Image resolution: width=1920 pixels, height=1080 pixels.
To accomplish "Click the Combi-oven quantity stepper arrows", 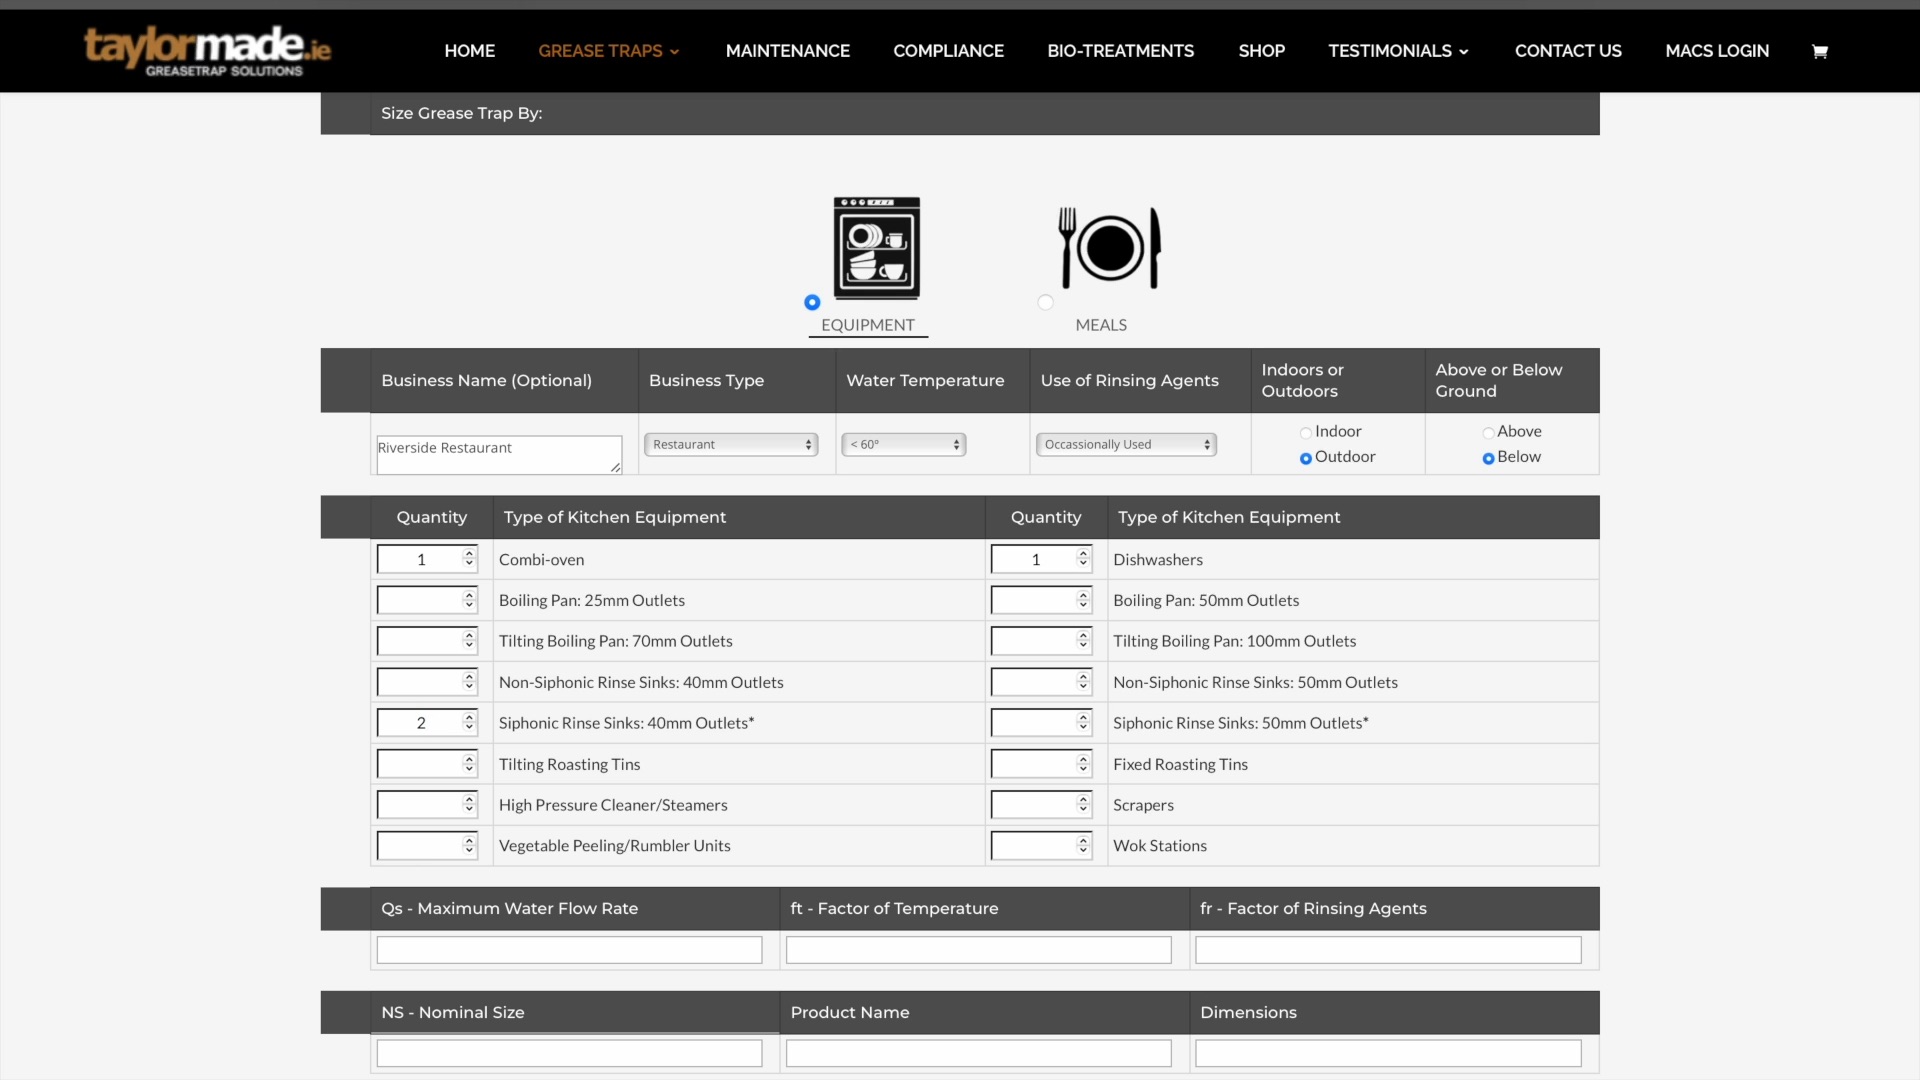I will [x=469, y=559].
